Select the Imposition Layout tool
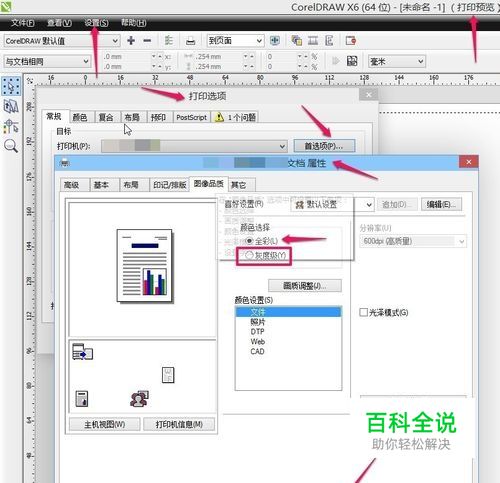Screen dimensions: 500x483 11,106
